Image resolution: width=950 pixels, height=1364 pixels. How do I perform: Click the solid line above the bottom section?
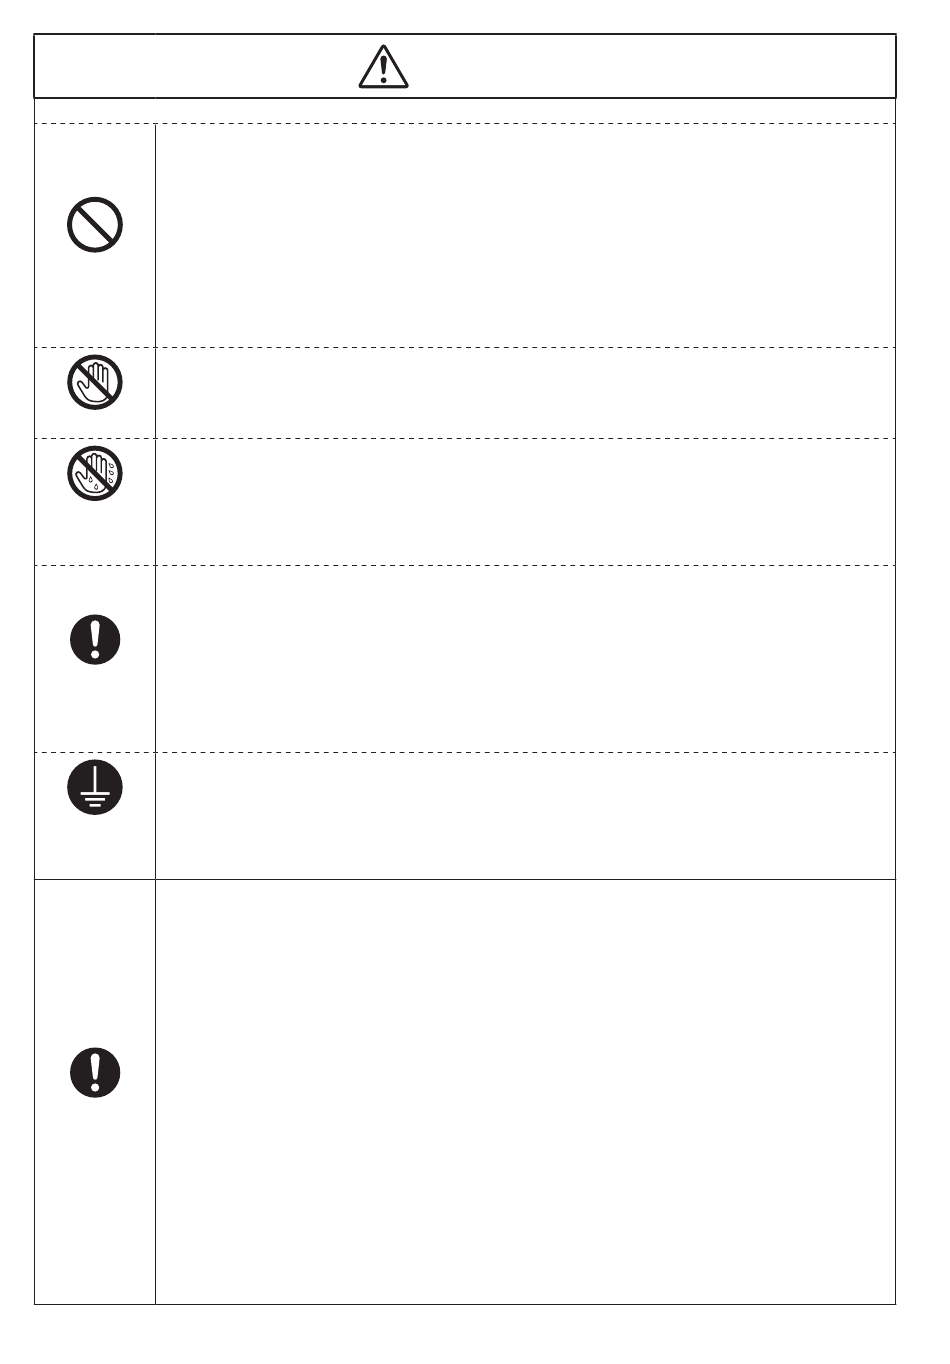tap(525, 880)
